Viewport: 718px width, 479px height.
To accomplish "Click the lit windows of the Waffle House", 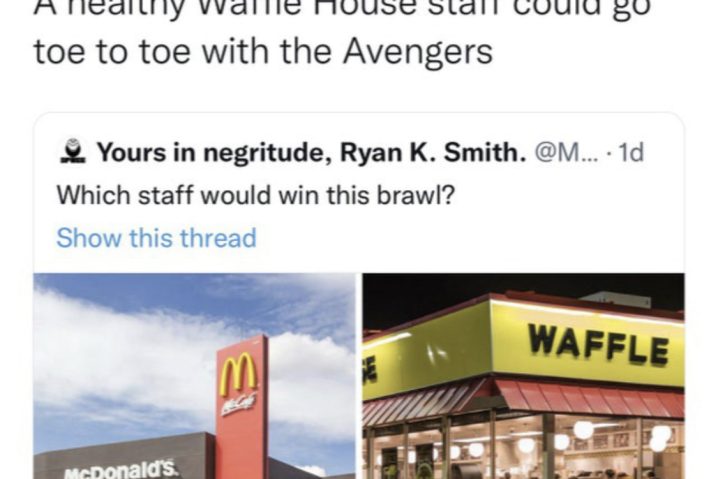I will click(523, 447).
